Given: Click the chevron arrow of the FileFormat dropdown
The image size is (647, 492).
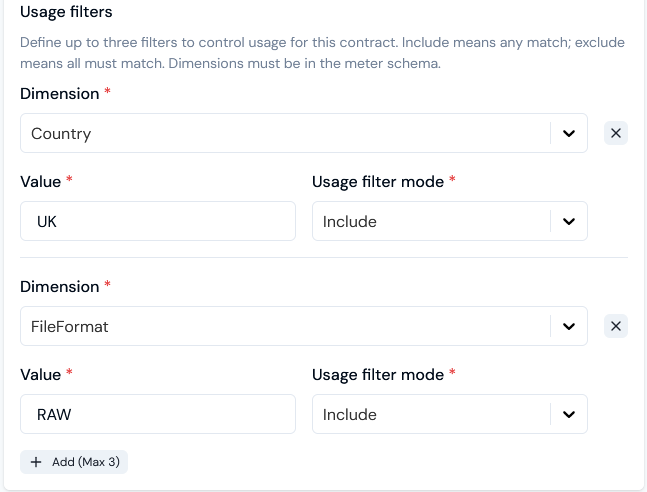Looking at the screenshot, I should tap(569, 326).
